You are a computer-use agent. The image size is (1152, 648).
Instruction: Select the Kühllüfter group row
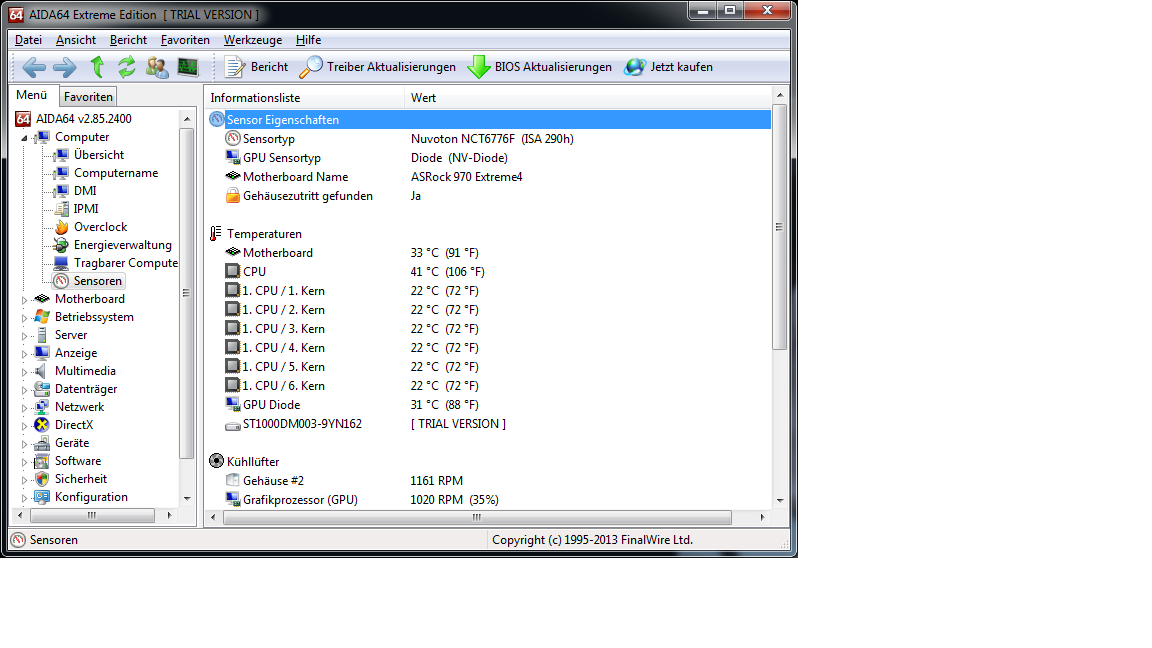coord(489,461)
